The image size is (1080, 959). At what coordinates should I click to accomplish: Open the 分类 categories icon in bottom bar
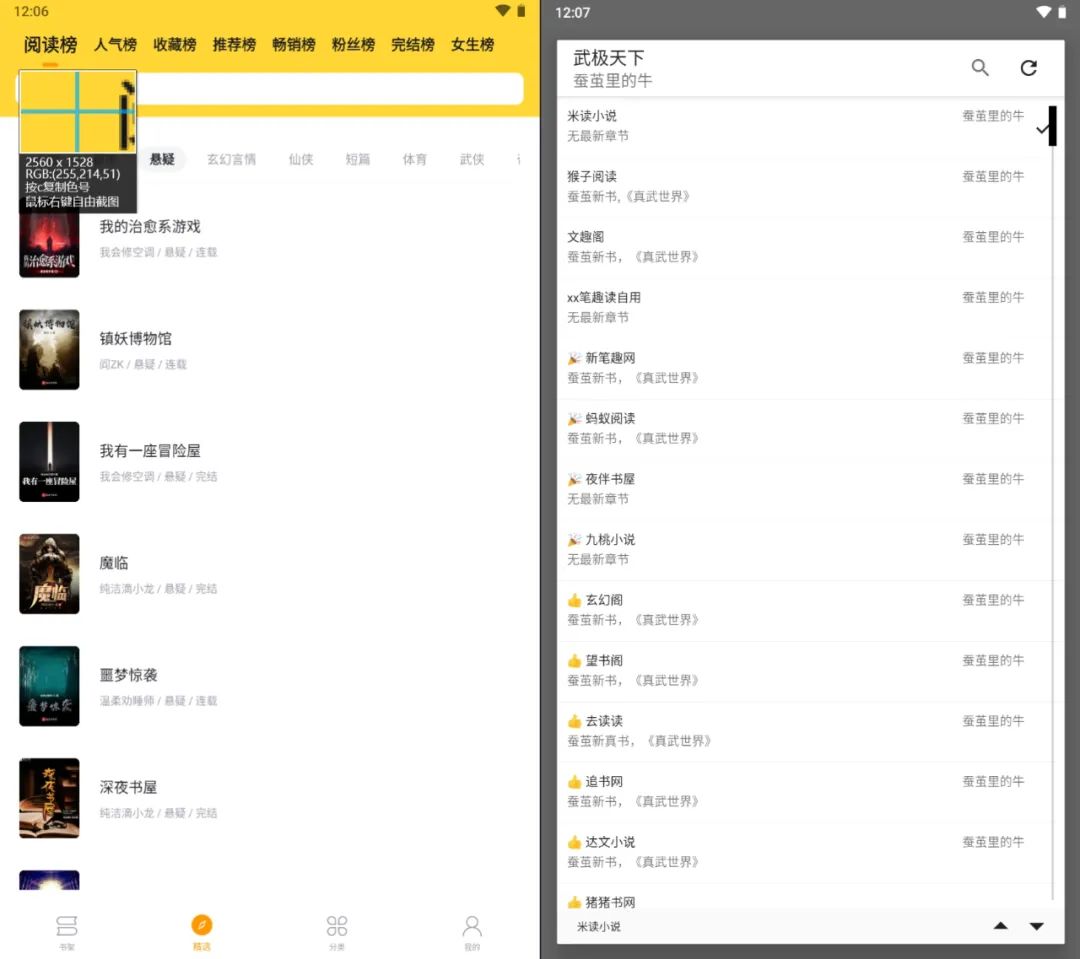coord(337,930)
